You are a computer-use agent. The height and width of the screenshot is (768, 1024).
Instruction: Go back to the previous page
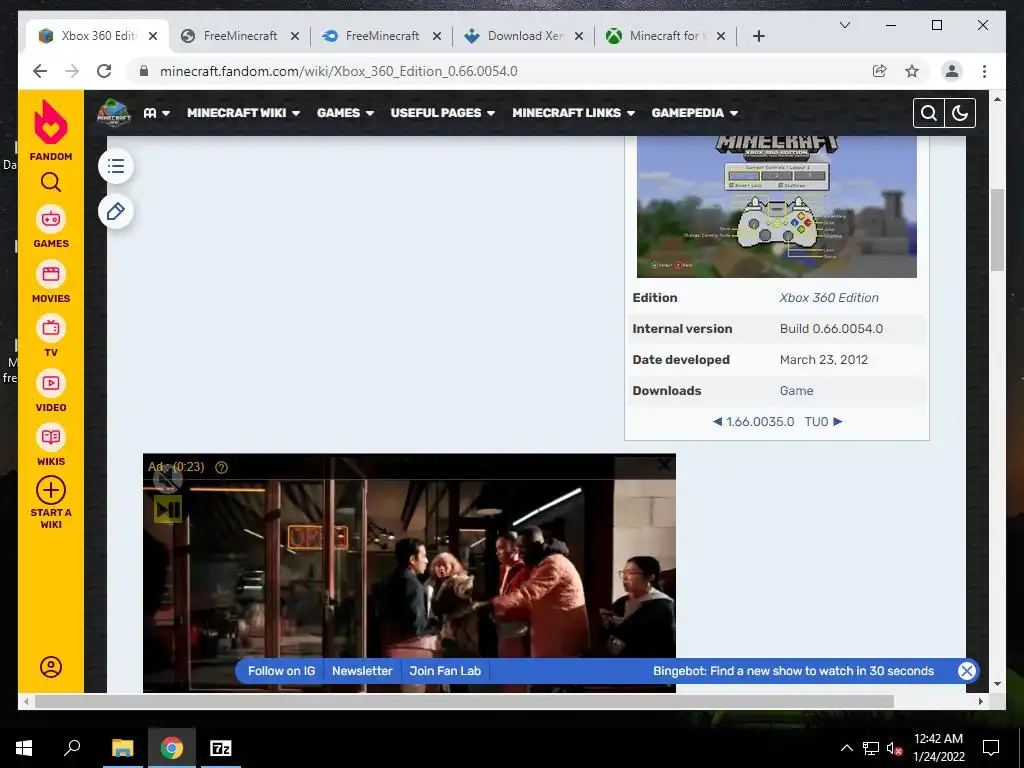(40, 71)
